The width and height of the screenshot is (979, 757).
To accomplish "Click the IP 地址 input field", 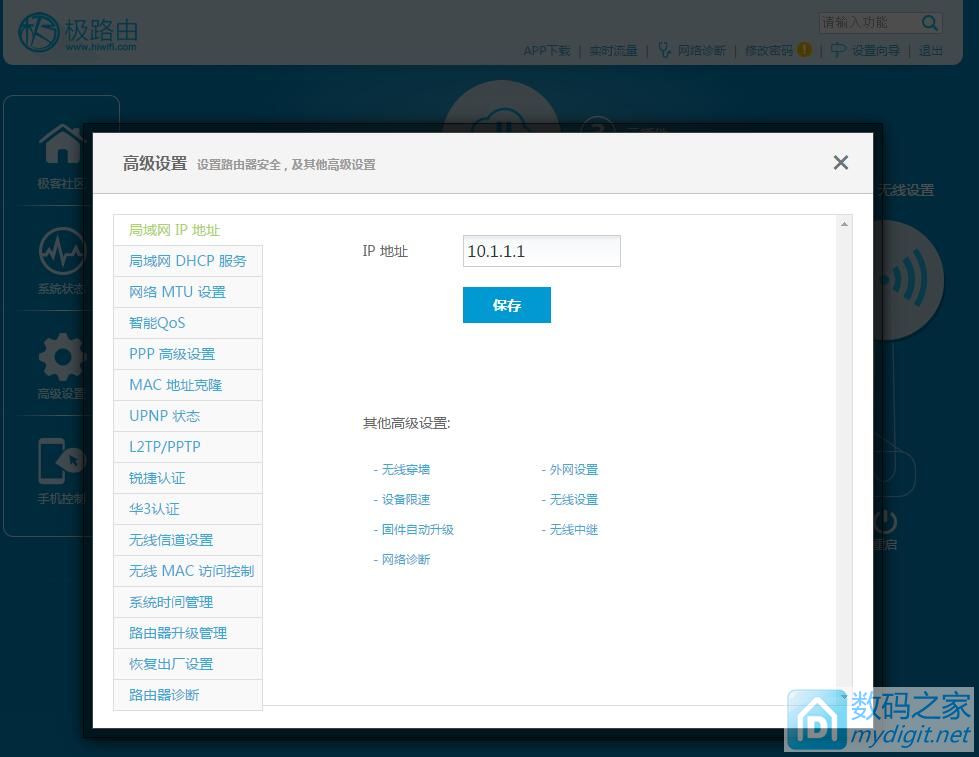I will coord(541,251).
